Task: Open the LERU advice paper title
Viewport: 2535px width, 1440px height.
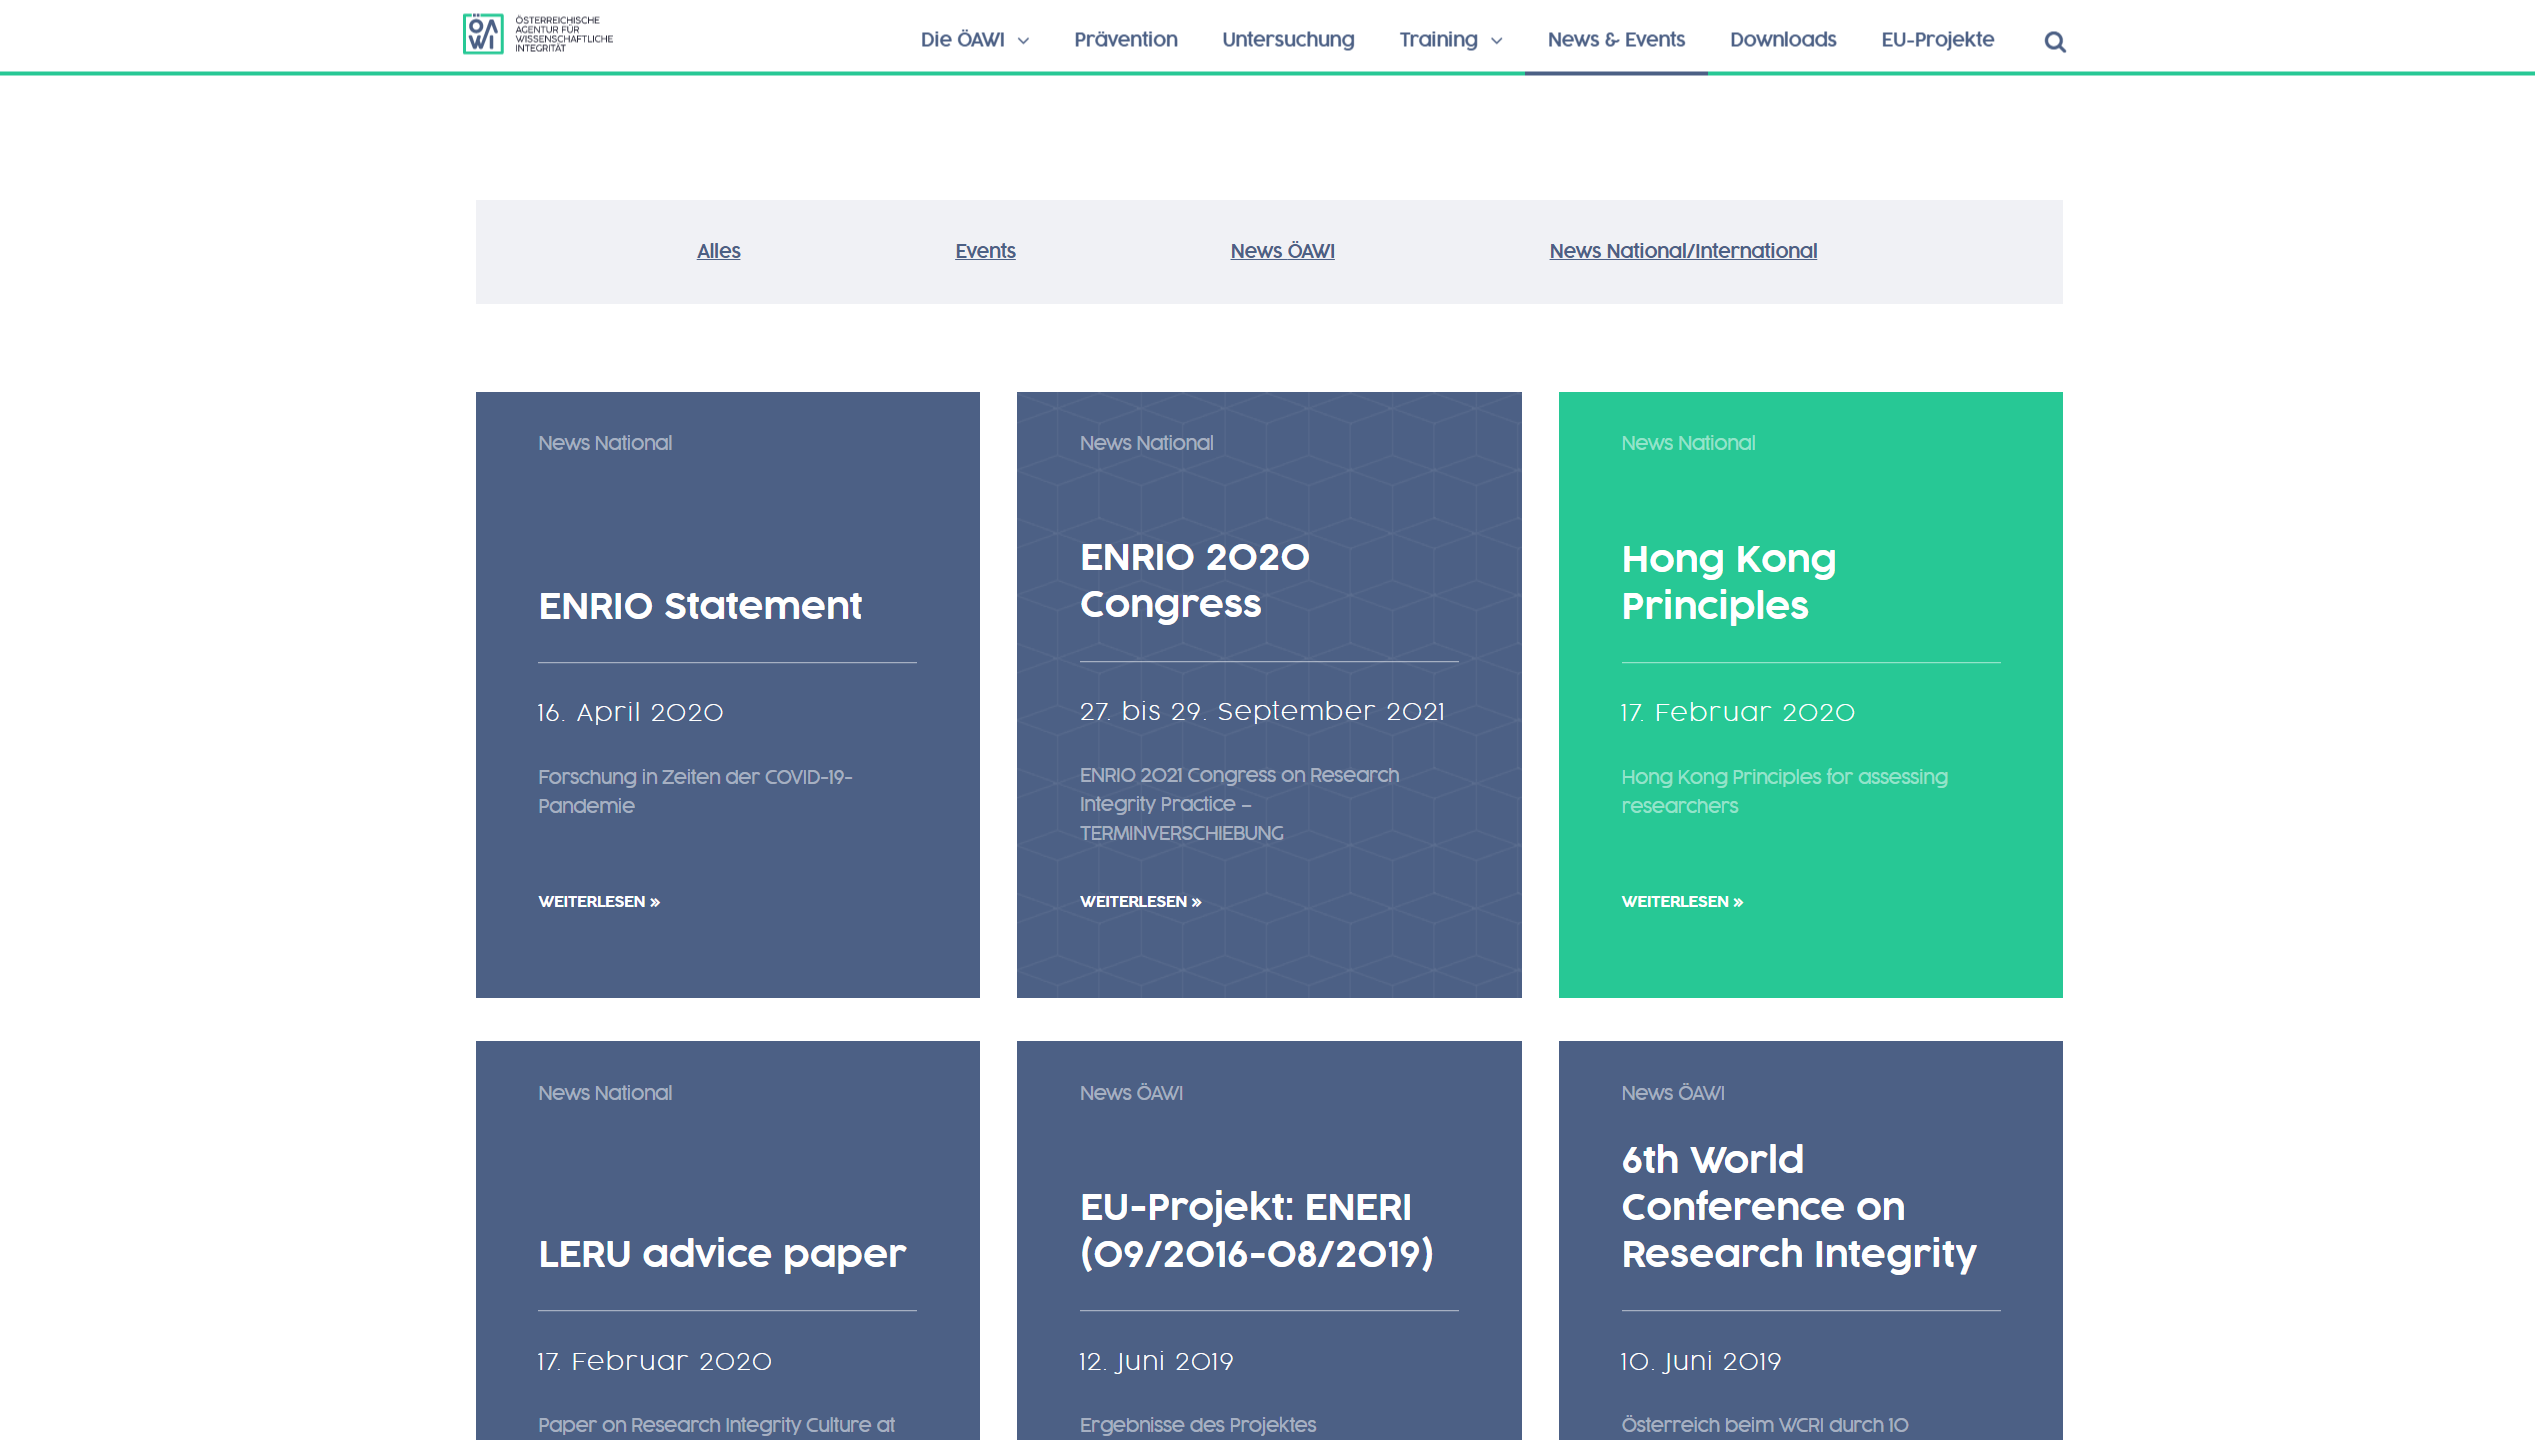Action: [722, 1254]
